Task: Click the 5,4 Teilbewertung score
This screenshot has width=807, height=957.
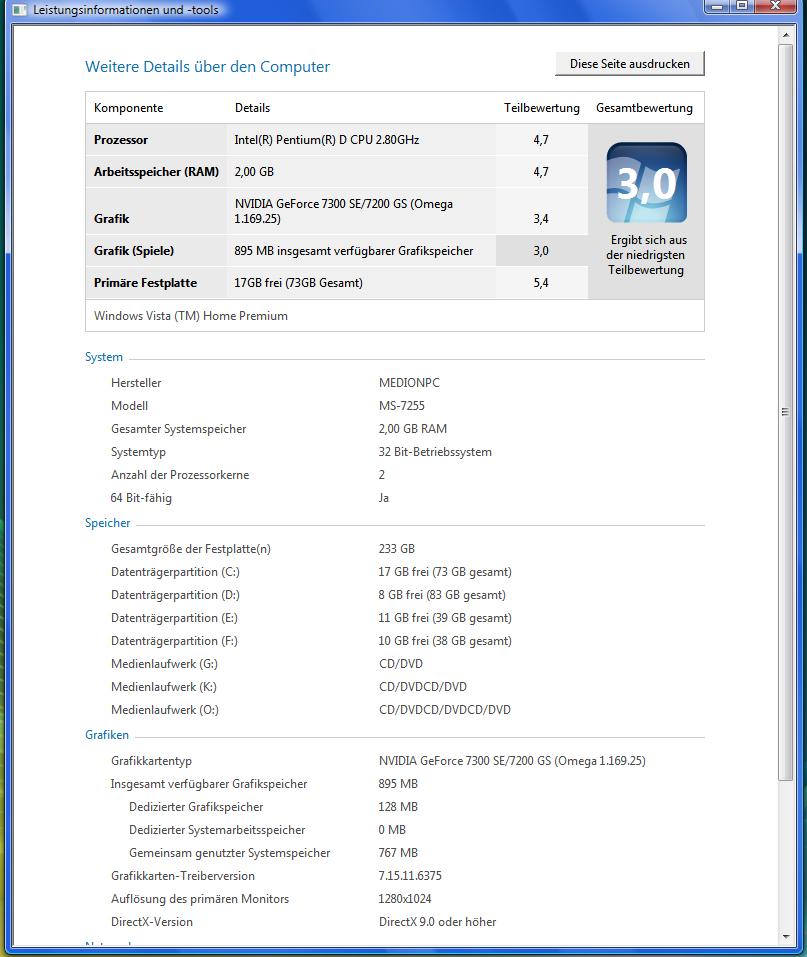Action: (541, 283)
